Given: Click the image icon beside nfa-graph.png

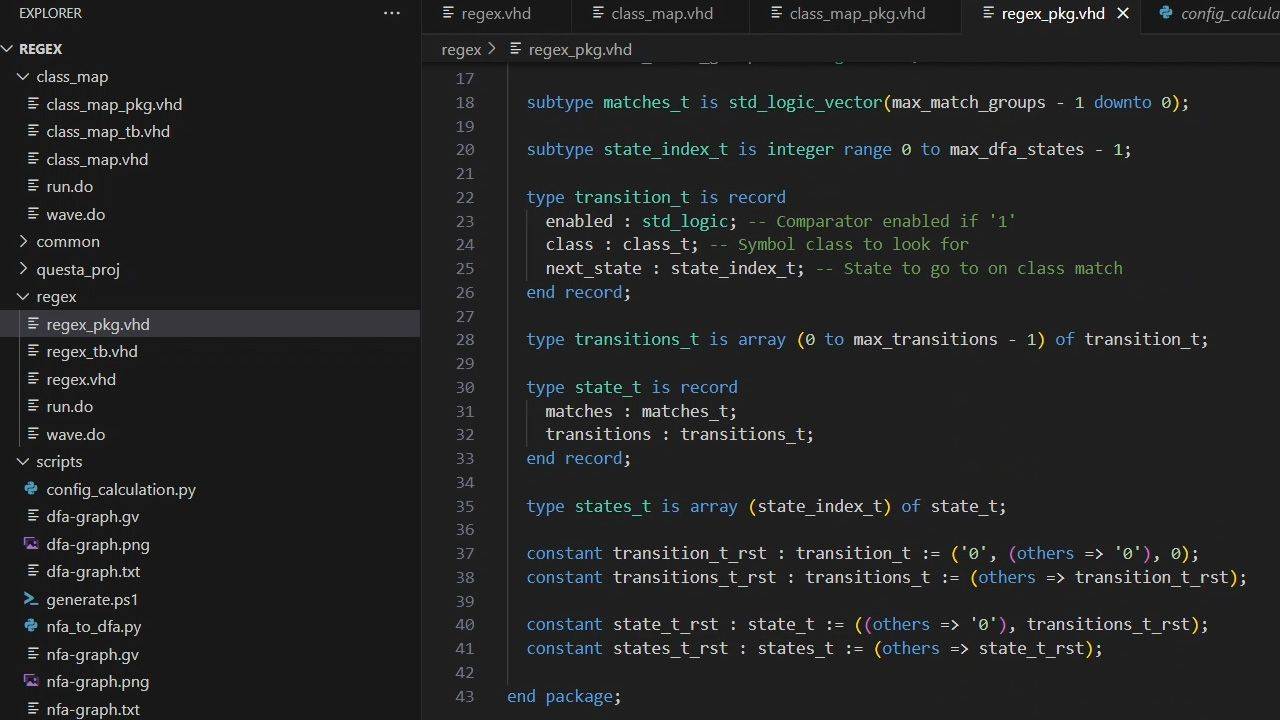Looking at the screenshot, I should pyautogui.click(x=31, y=682).
